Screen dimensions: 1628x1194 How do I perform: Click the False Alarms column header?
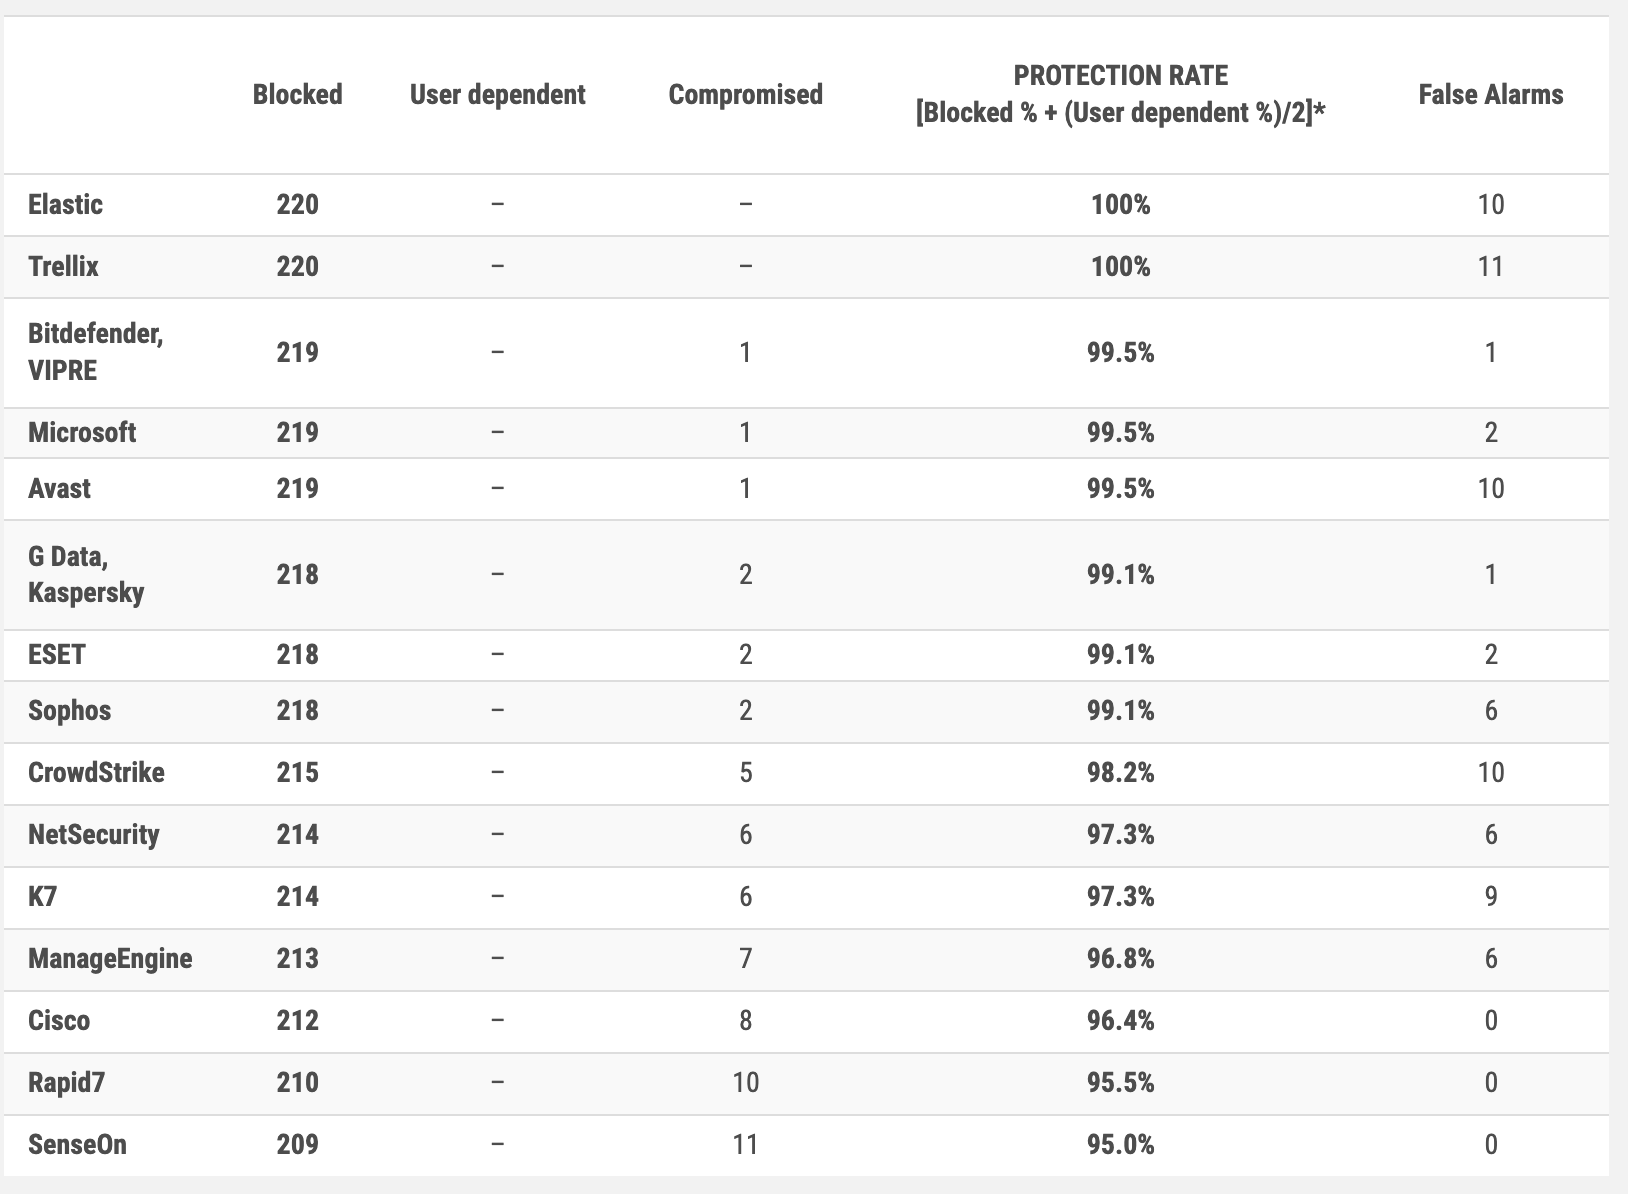[1490, 95]
